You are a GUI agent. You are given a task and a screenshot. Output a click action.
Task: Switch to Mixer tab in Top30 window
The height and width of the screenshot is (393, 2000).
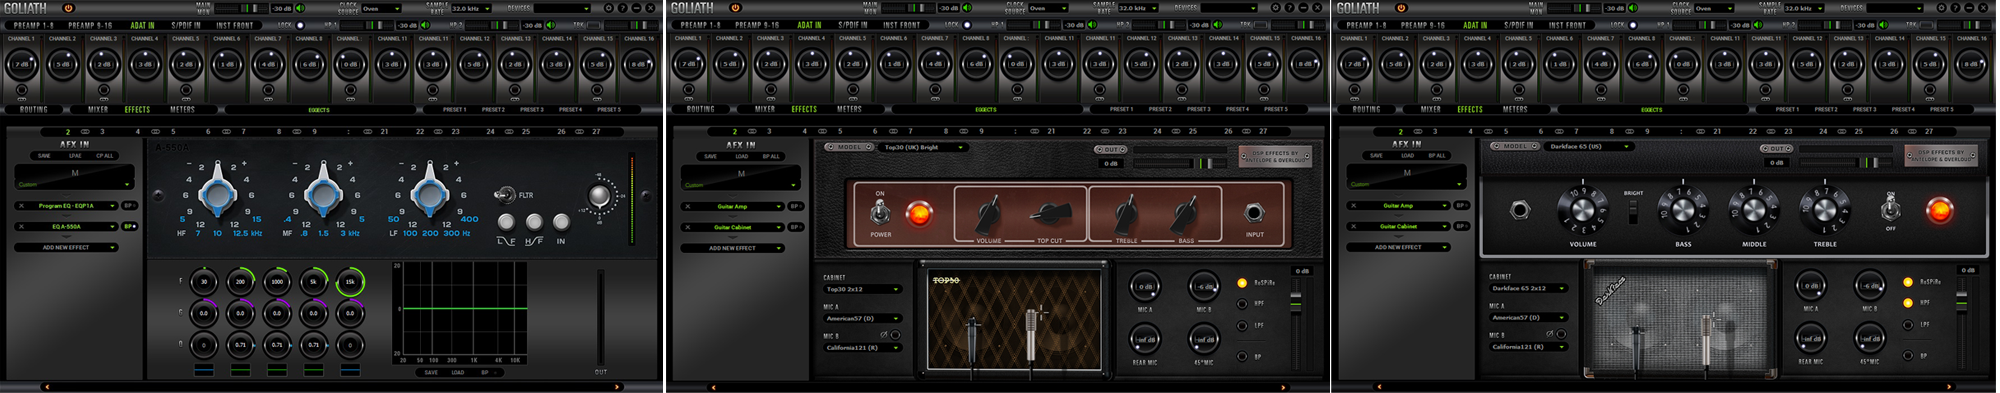click(765, 109)
